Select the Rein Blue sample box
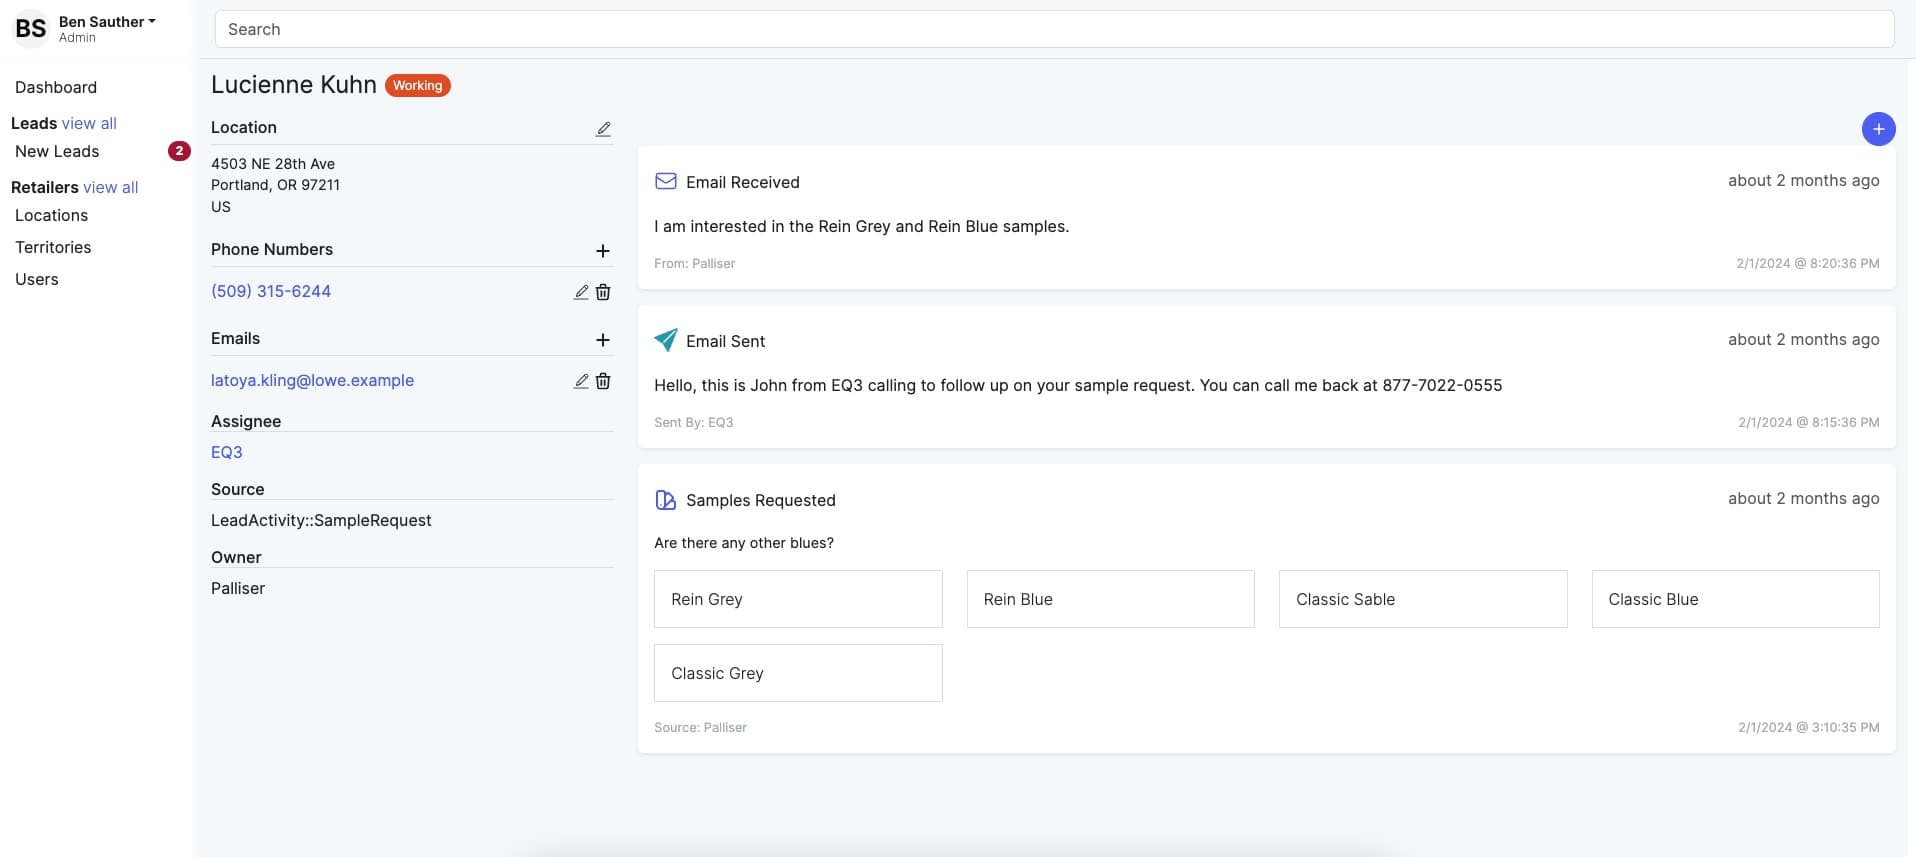Screen dimensions: 1916x857 click(x=1110, y=599)
